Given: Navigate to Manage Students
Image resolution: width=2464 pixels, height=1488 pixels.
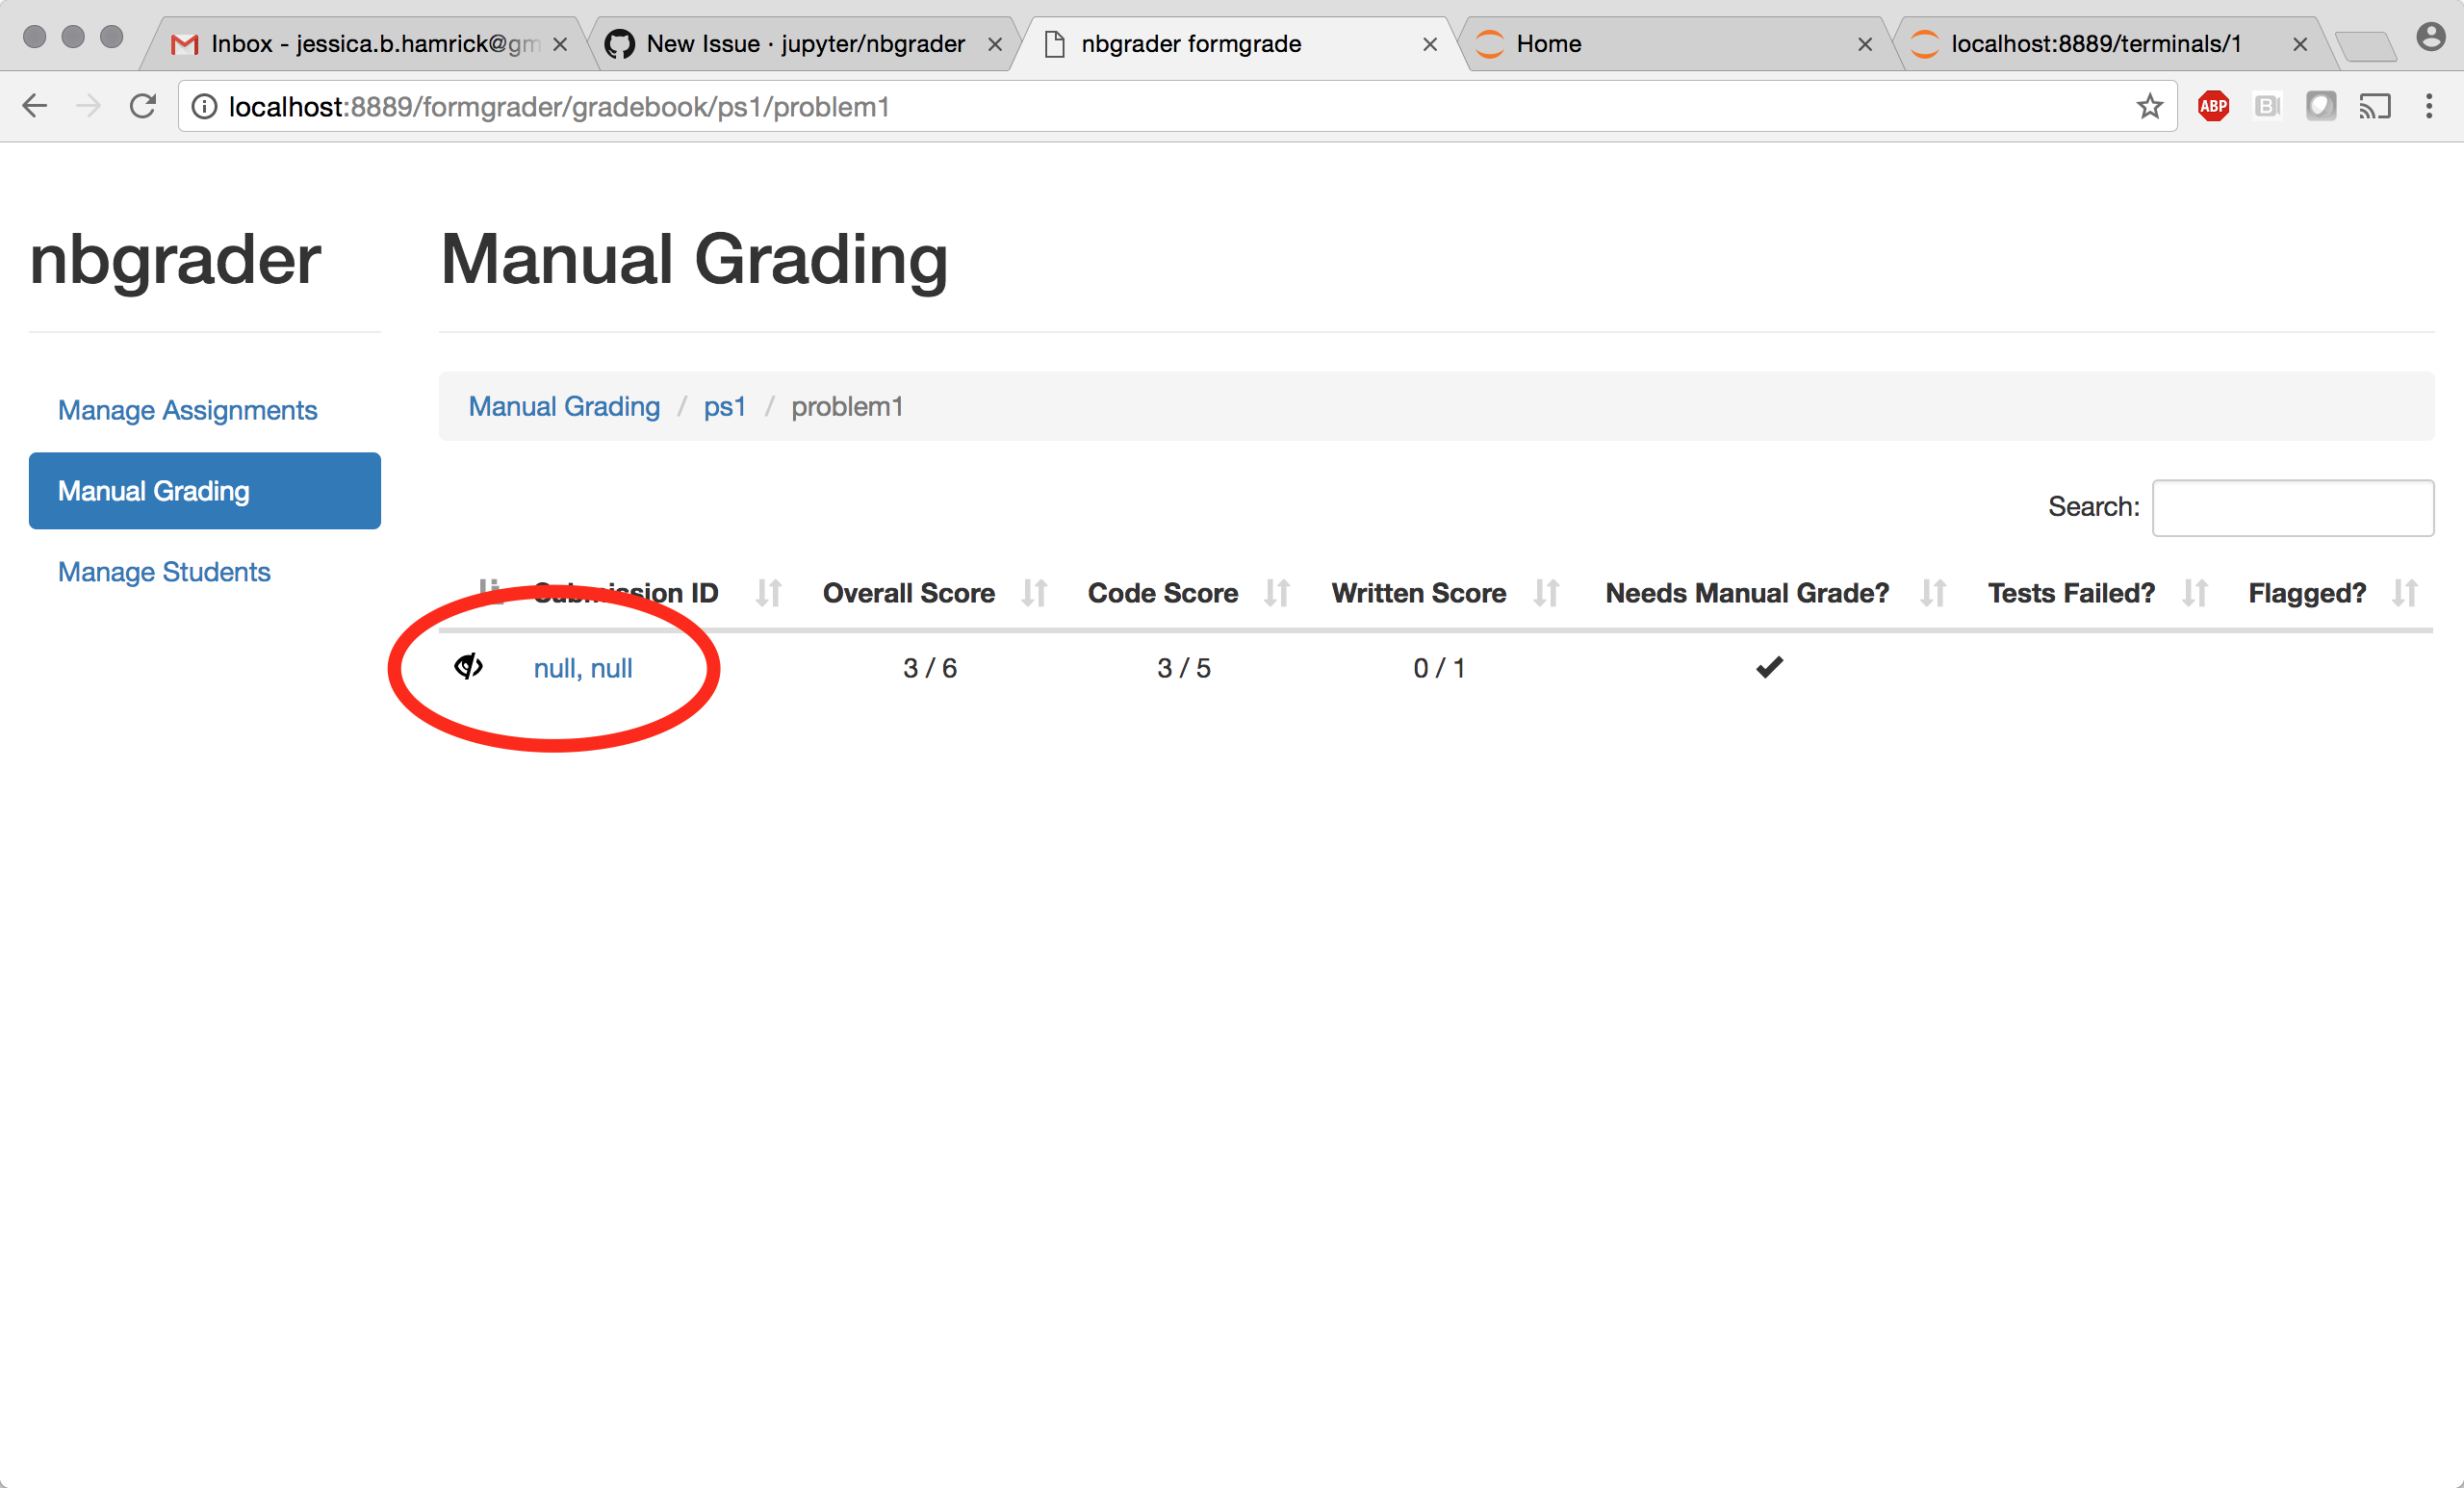Looking at the screenshot, I should pyautogui.click(x=164, y=571).
